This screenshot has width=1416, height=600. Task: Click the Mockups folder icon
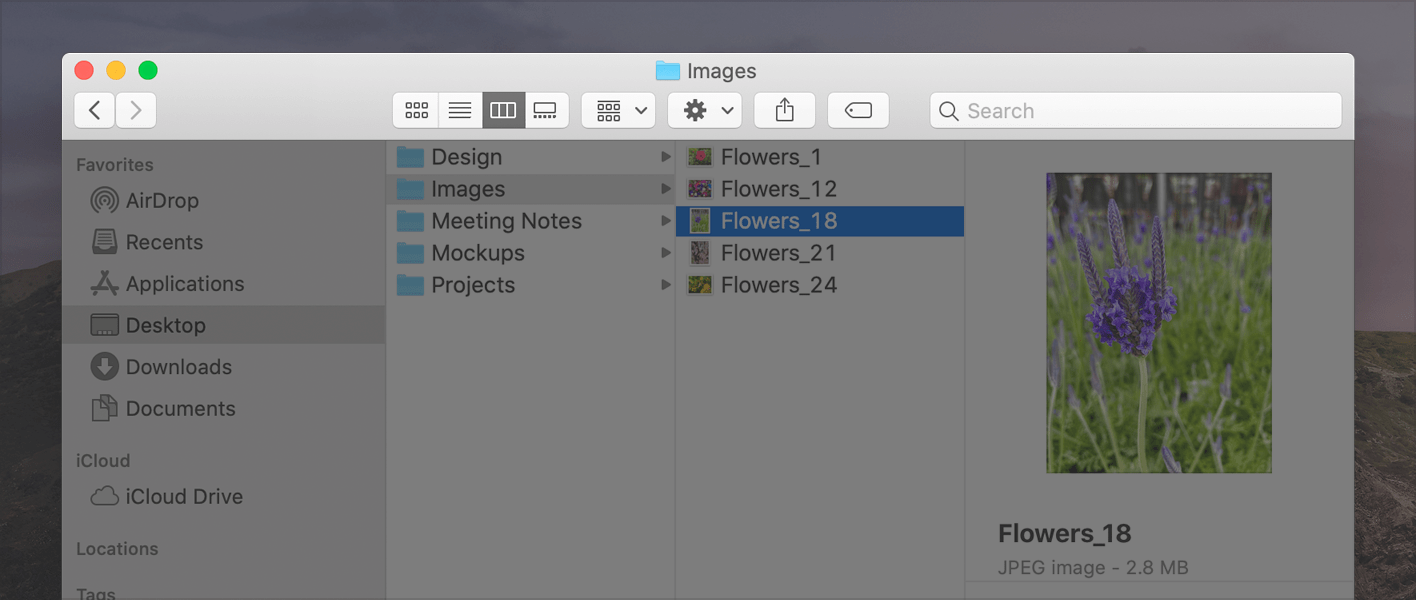click(x=410, y=253)
